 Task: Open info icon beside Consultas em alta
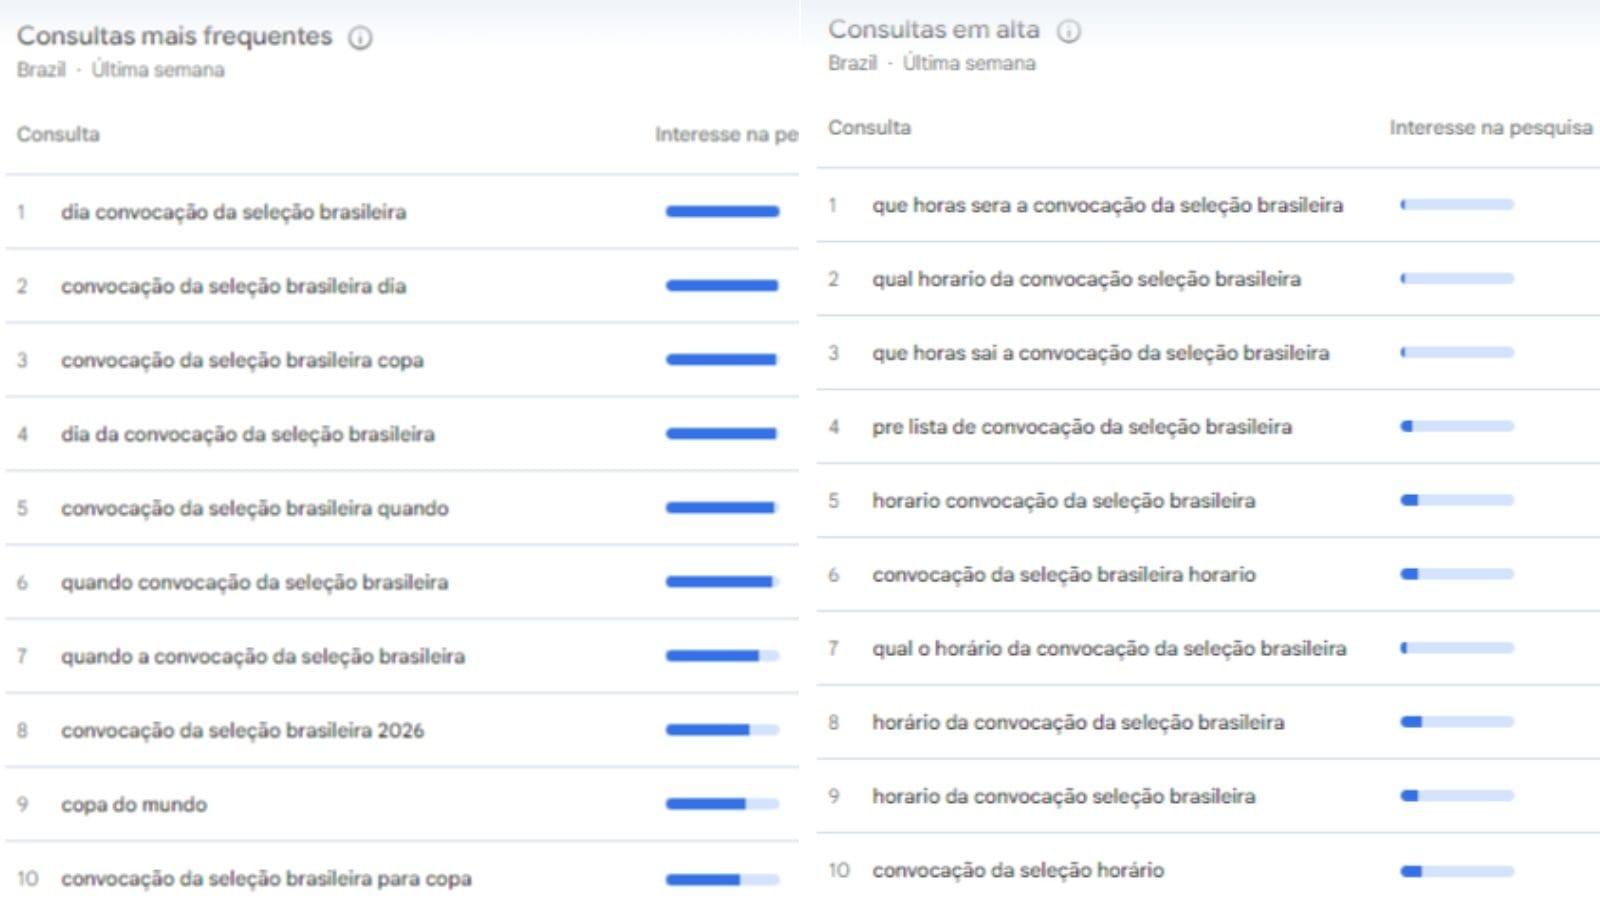point(1069,32)
